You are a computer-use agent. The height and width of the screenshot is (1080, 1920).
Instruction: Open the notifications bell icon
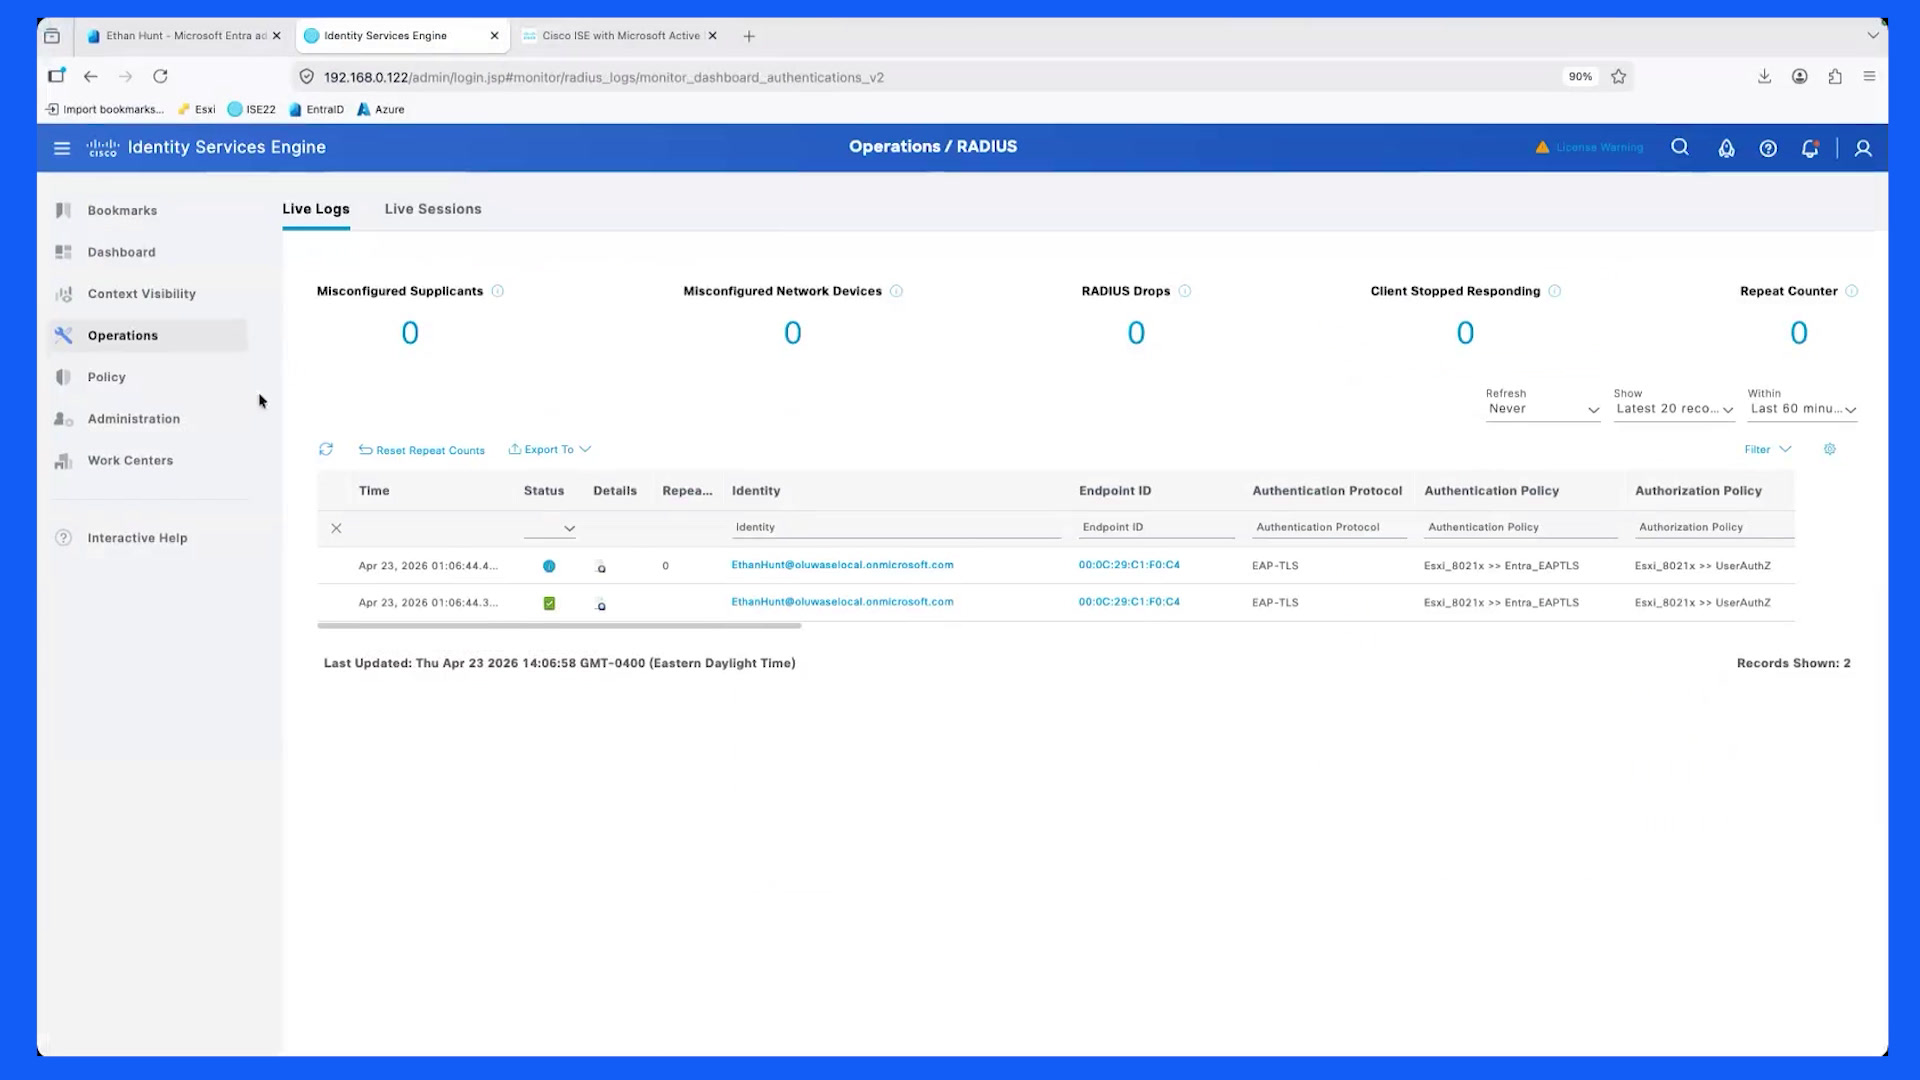click(1810, 148)
